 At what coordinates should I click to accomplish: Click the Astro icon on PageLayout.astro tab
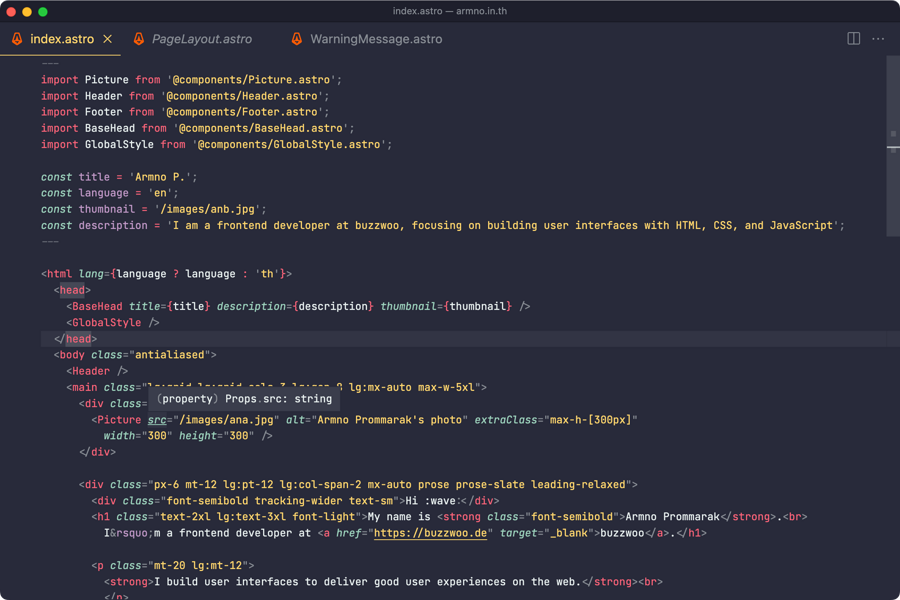point(139,39)
